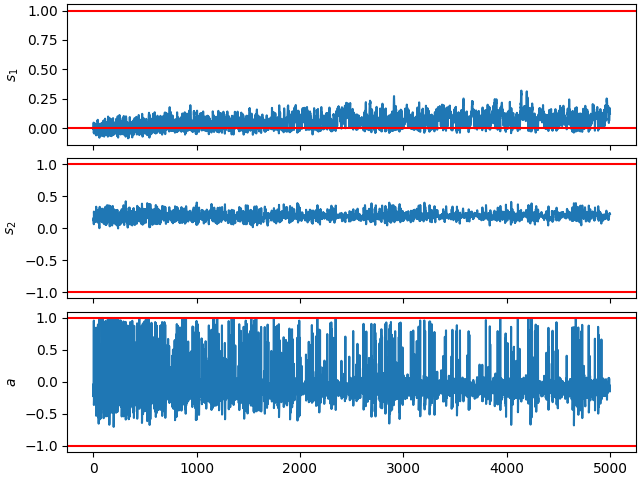The image size is (640, 480).
Task: Click the s1 y-axis label
Action: (x=13, y=76)
